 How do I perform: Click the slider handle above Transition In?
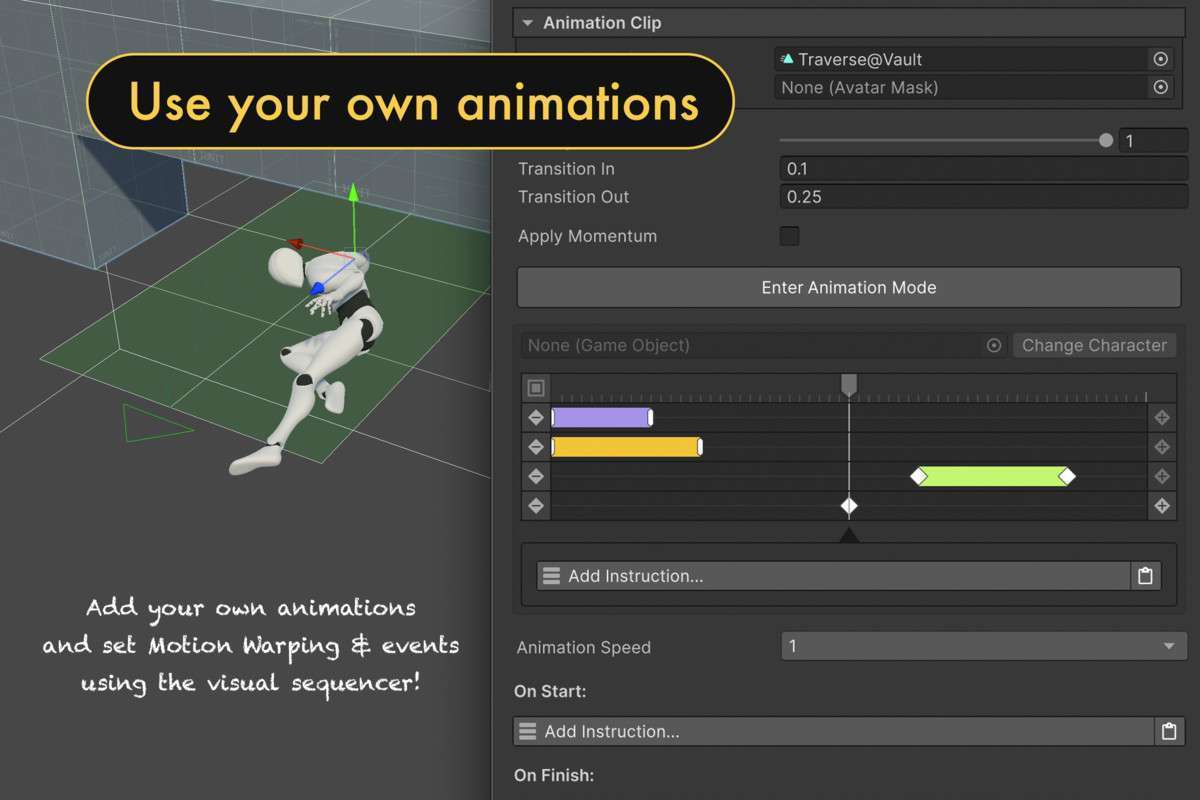1106,141
